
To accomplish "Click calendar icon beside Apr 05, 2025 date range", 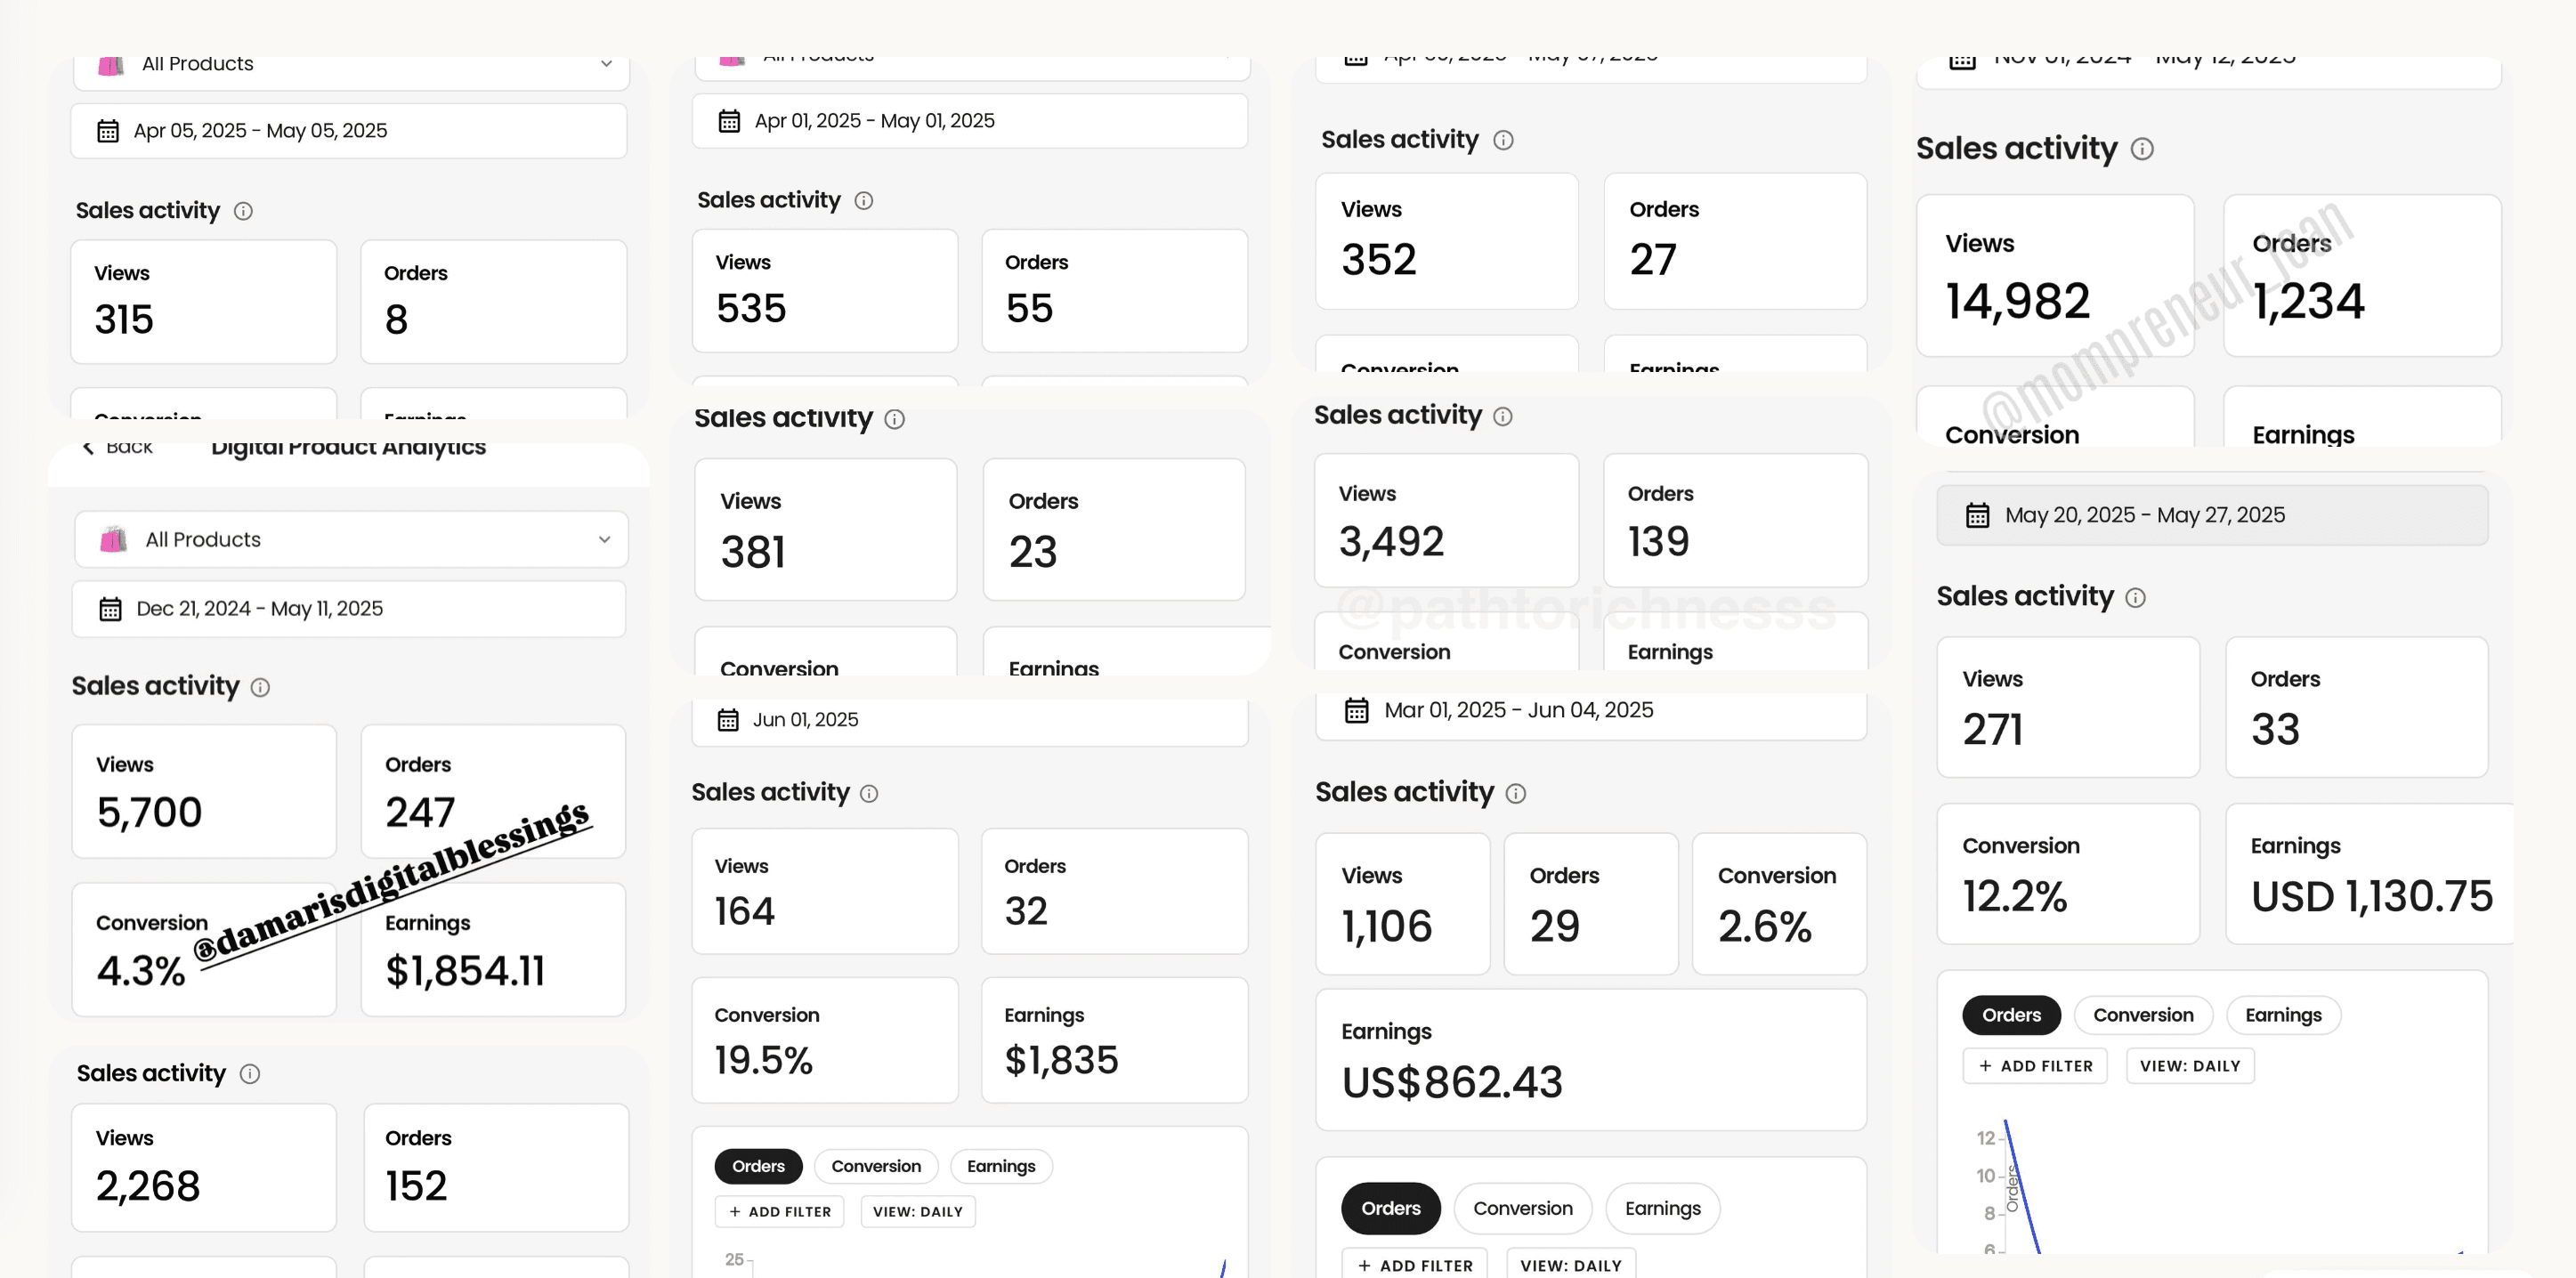I will [108, 131].
